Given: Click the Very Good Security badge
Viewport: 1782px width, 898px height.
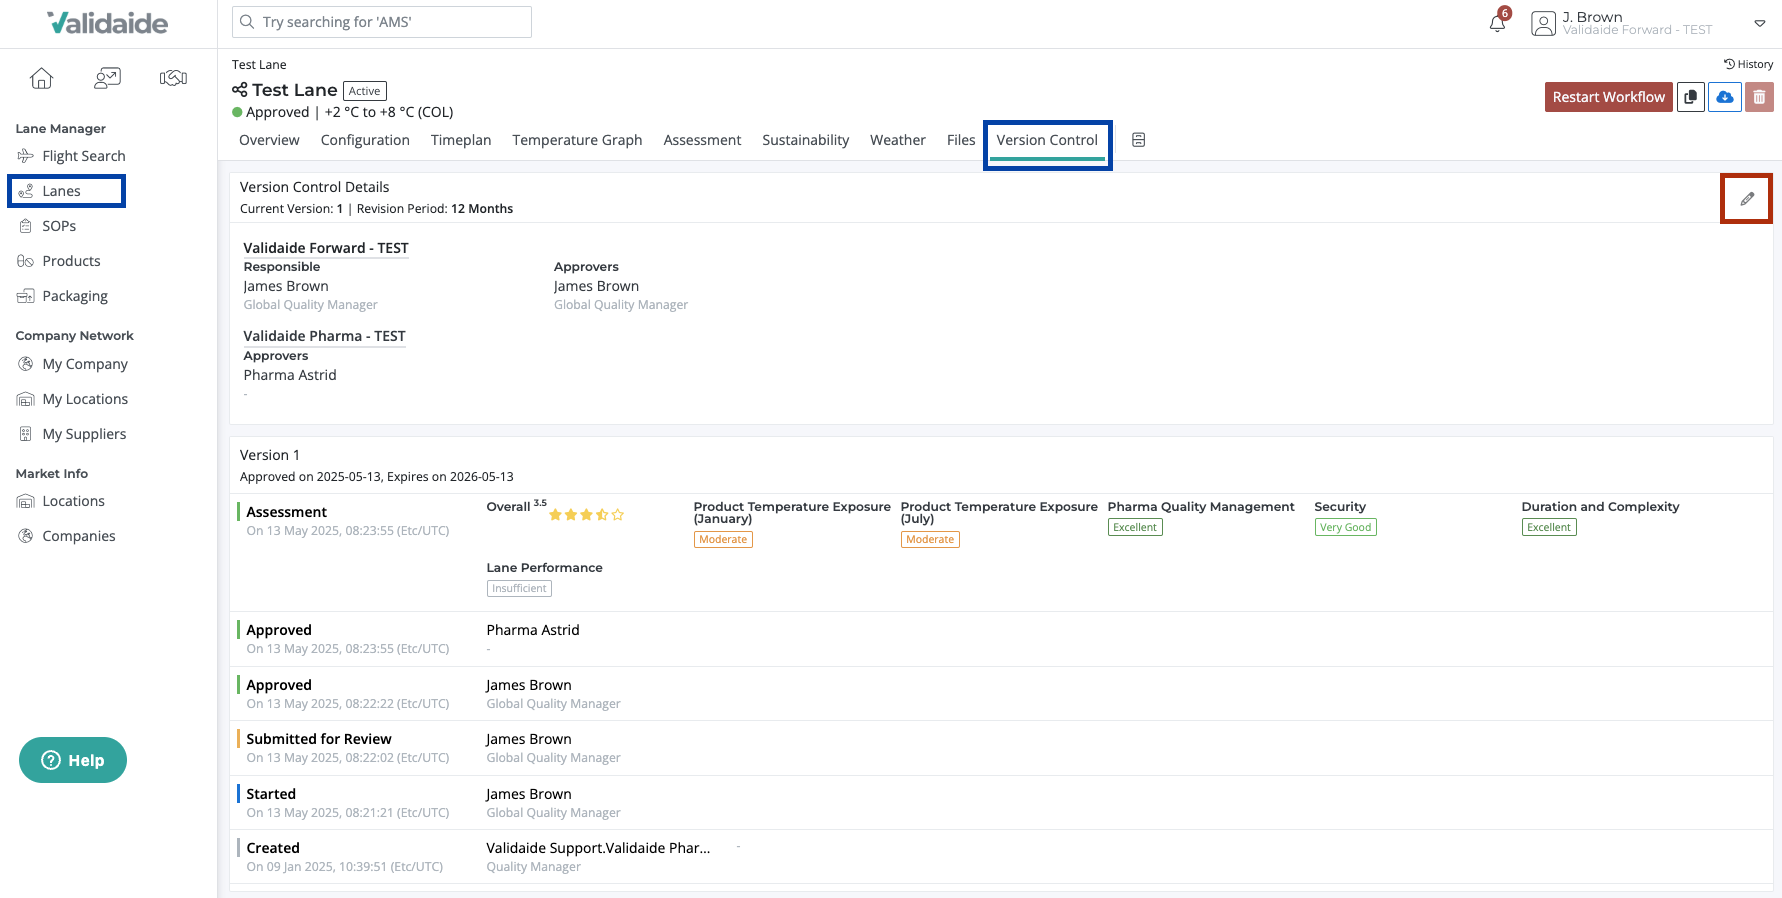Looking at the screenshot, I should click(x=1345, y=528).
